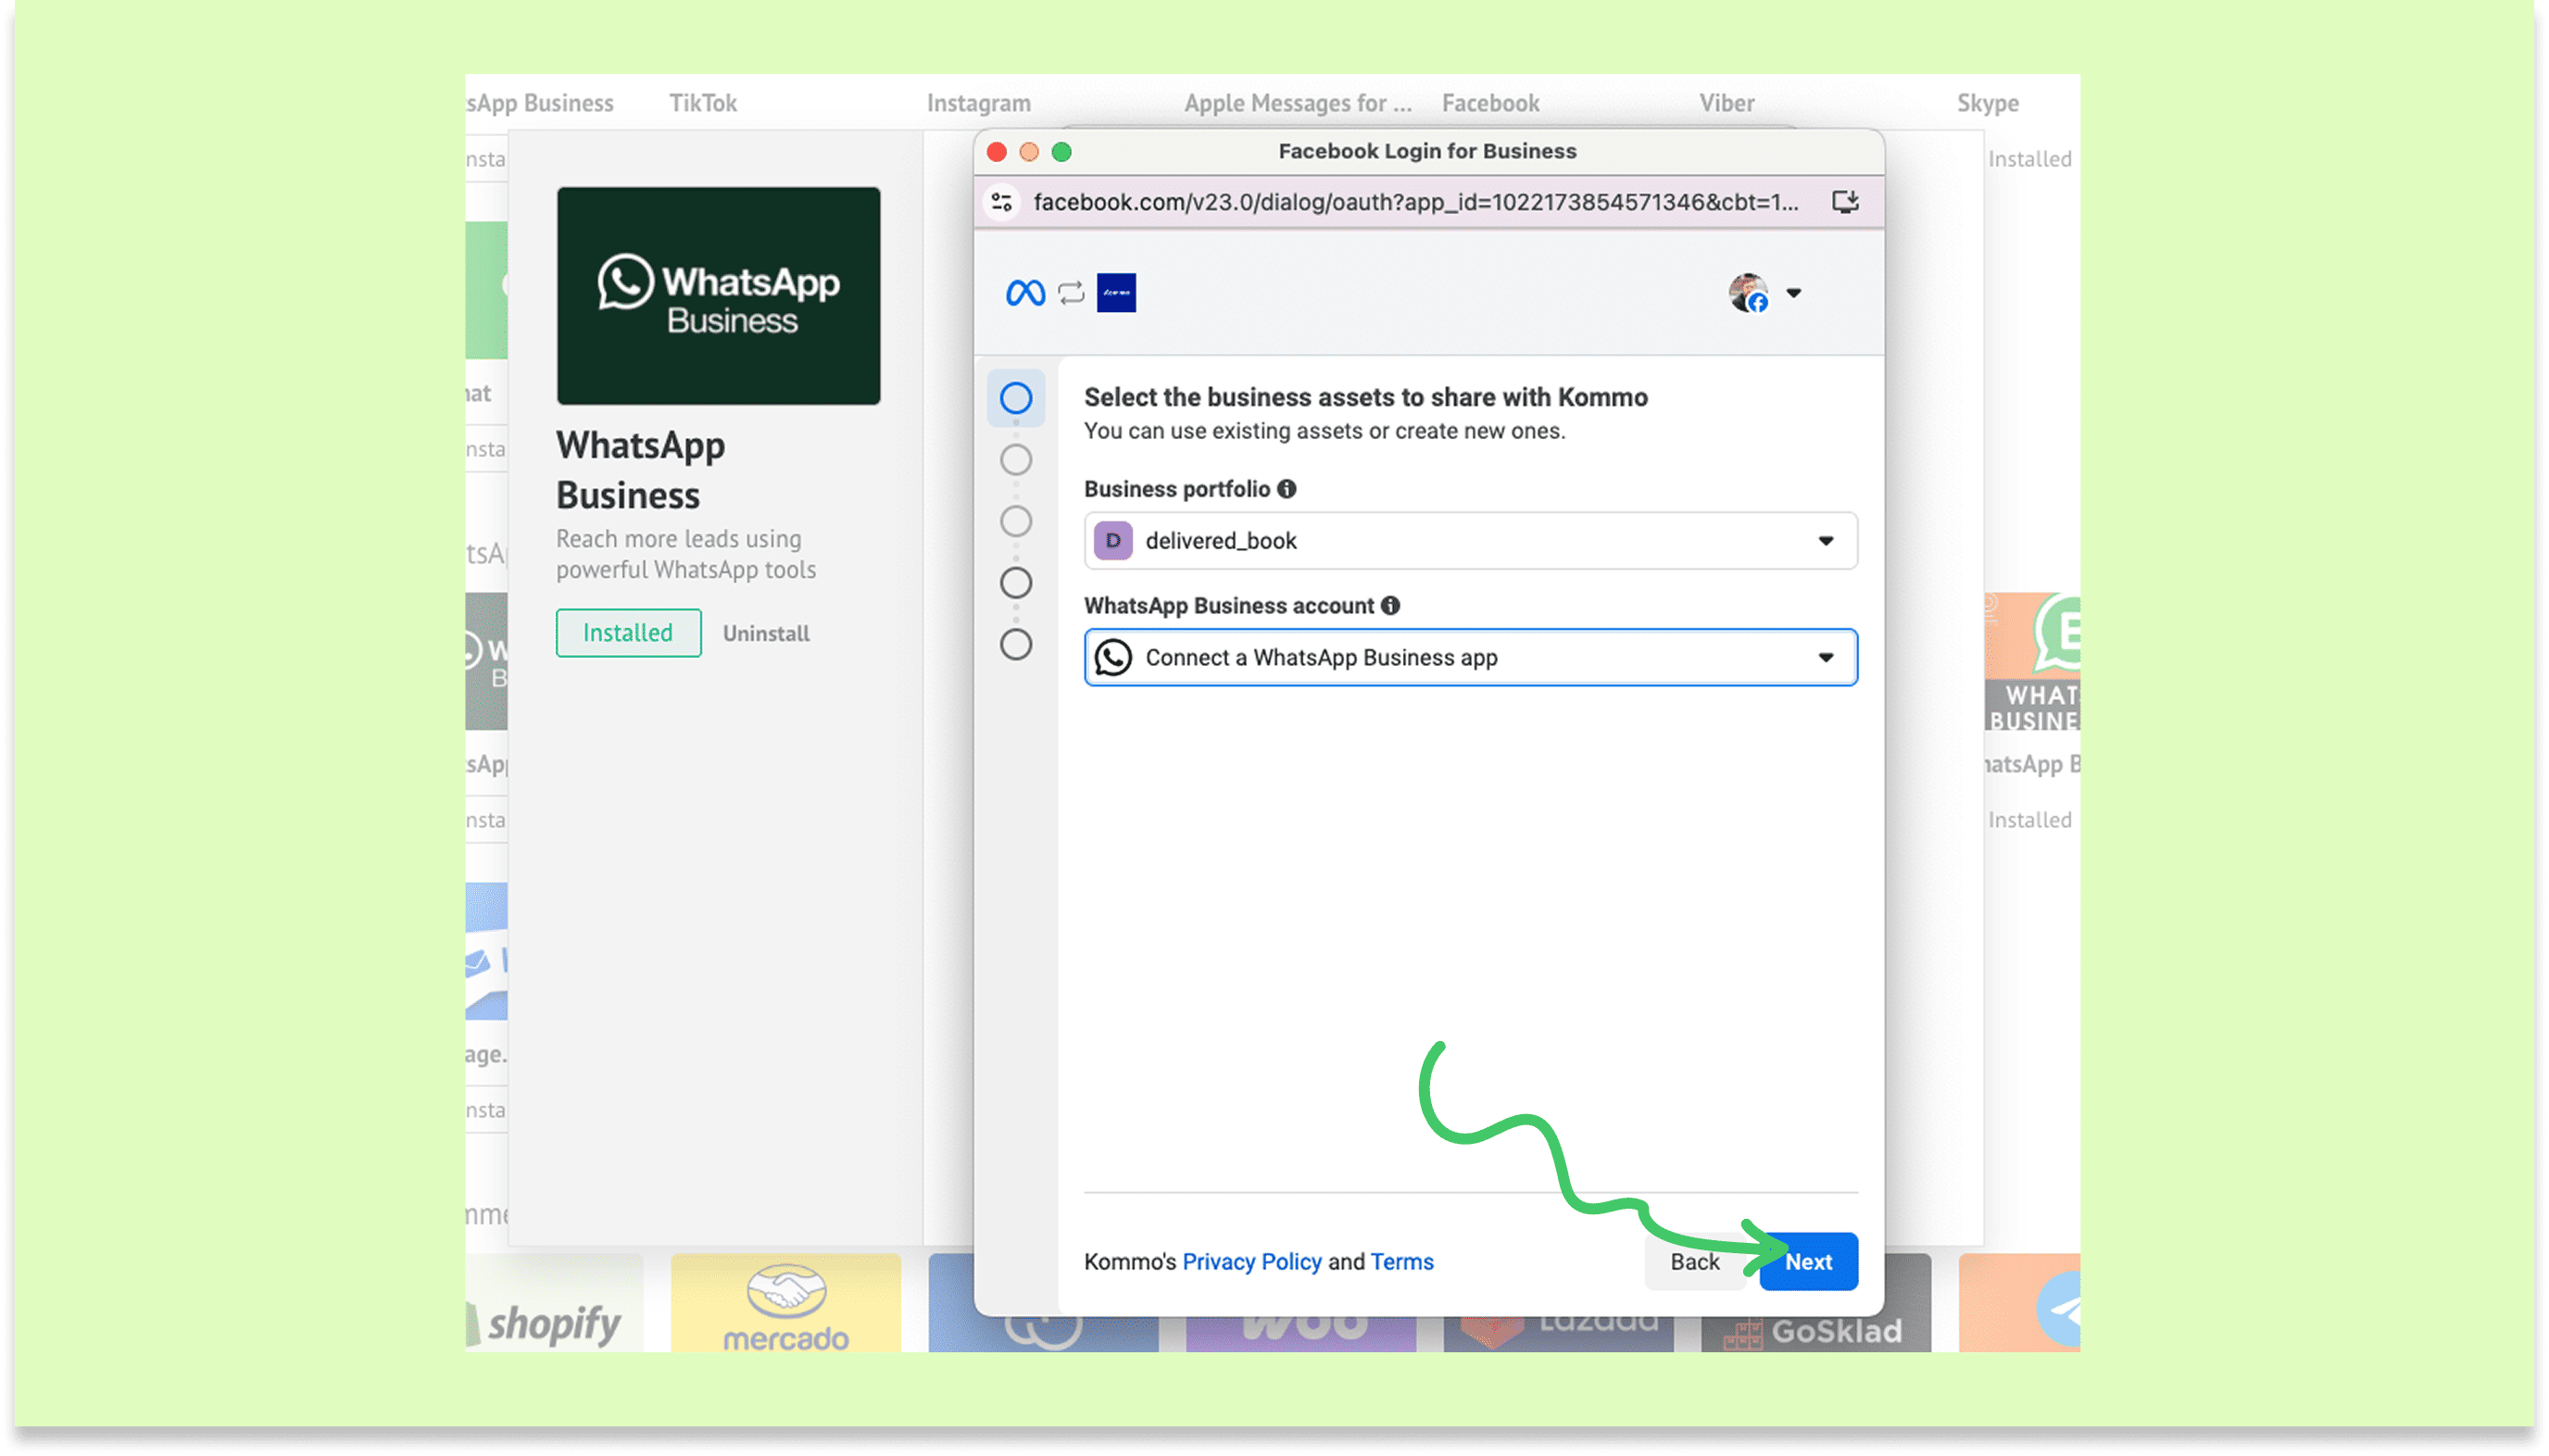Switch to the Instagram tab

(978, 103)
